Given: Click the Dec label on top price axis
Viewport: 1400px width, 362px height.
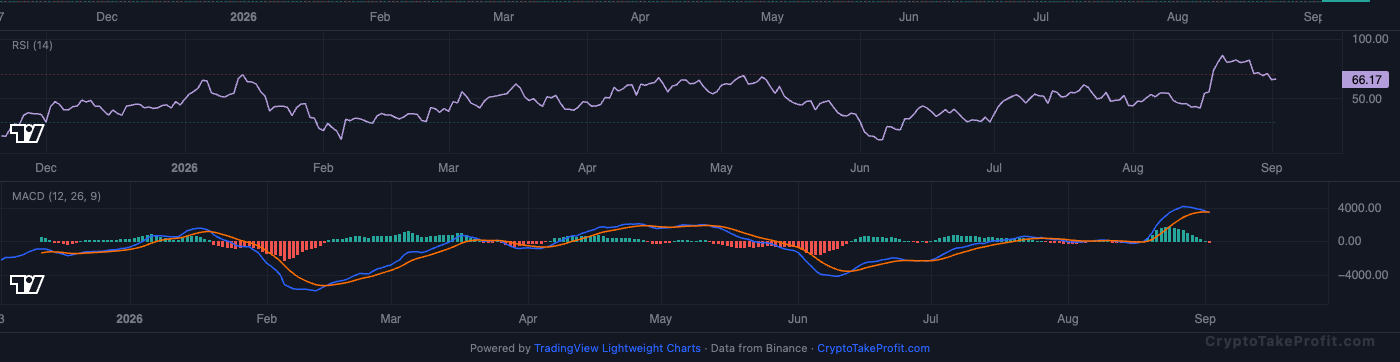Looking at the screenshot, I should click(x=107, y=17).
